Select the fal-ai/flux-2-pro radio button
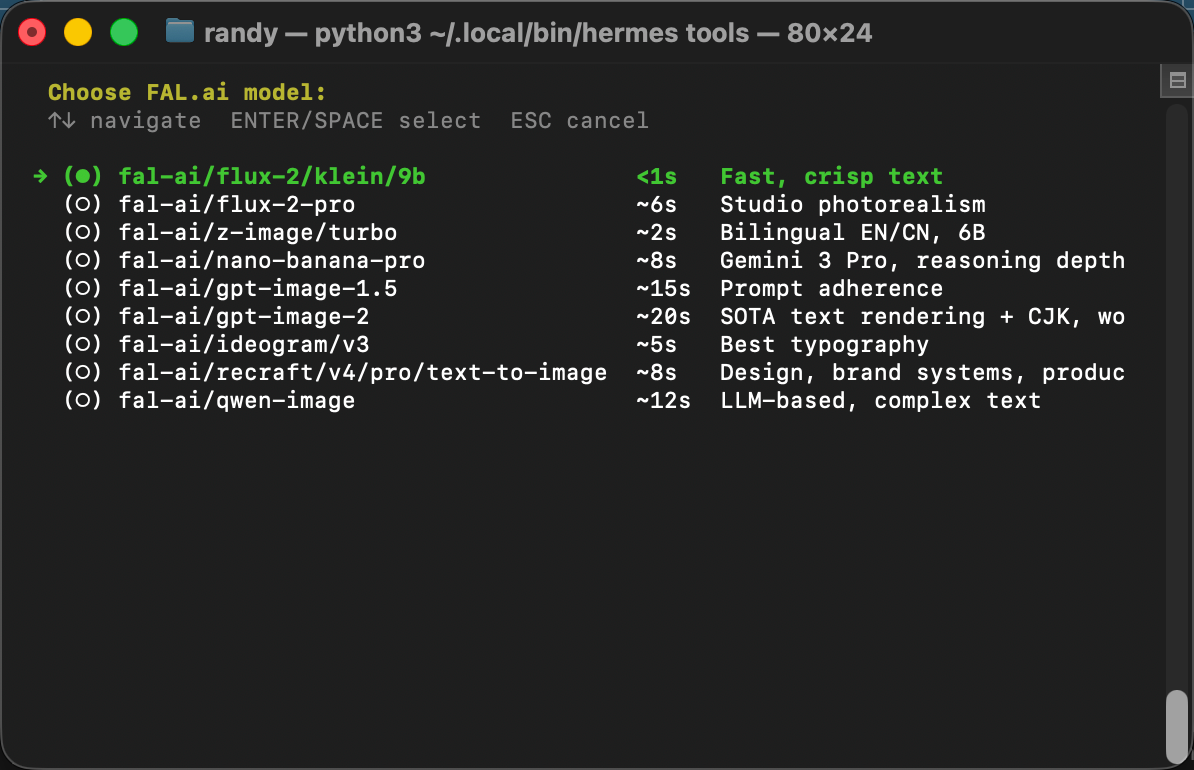 tap(82, 205)
